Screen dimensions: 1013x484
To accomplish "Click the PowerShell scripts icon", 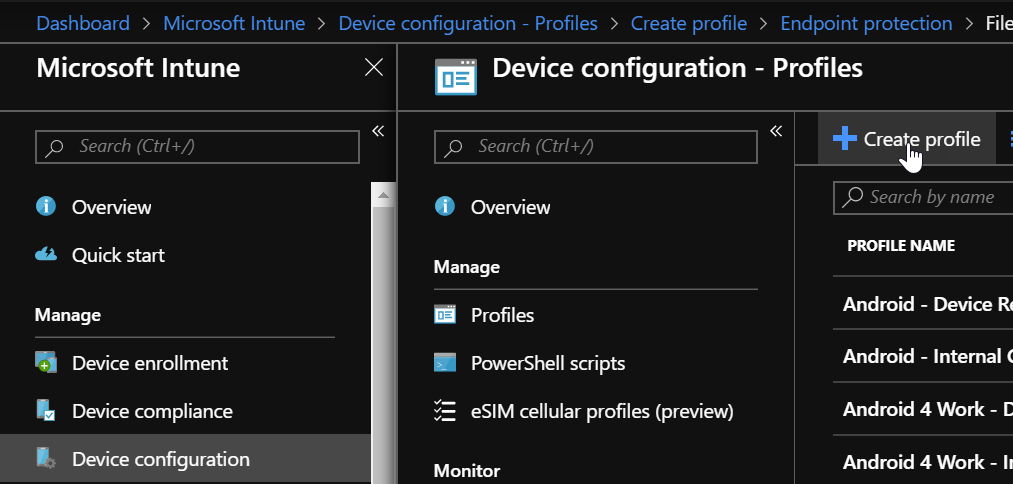I will pyautogui.click(x=445, y=363).
